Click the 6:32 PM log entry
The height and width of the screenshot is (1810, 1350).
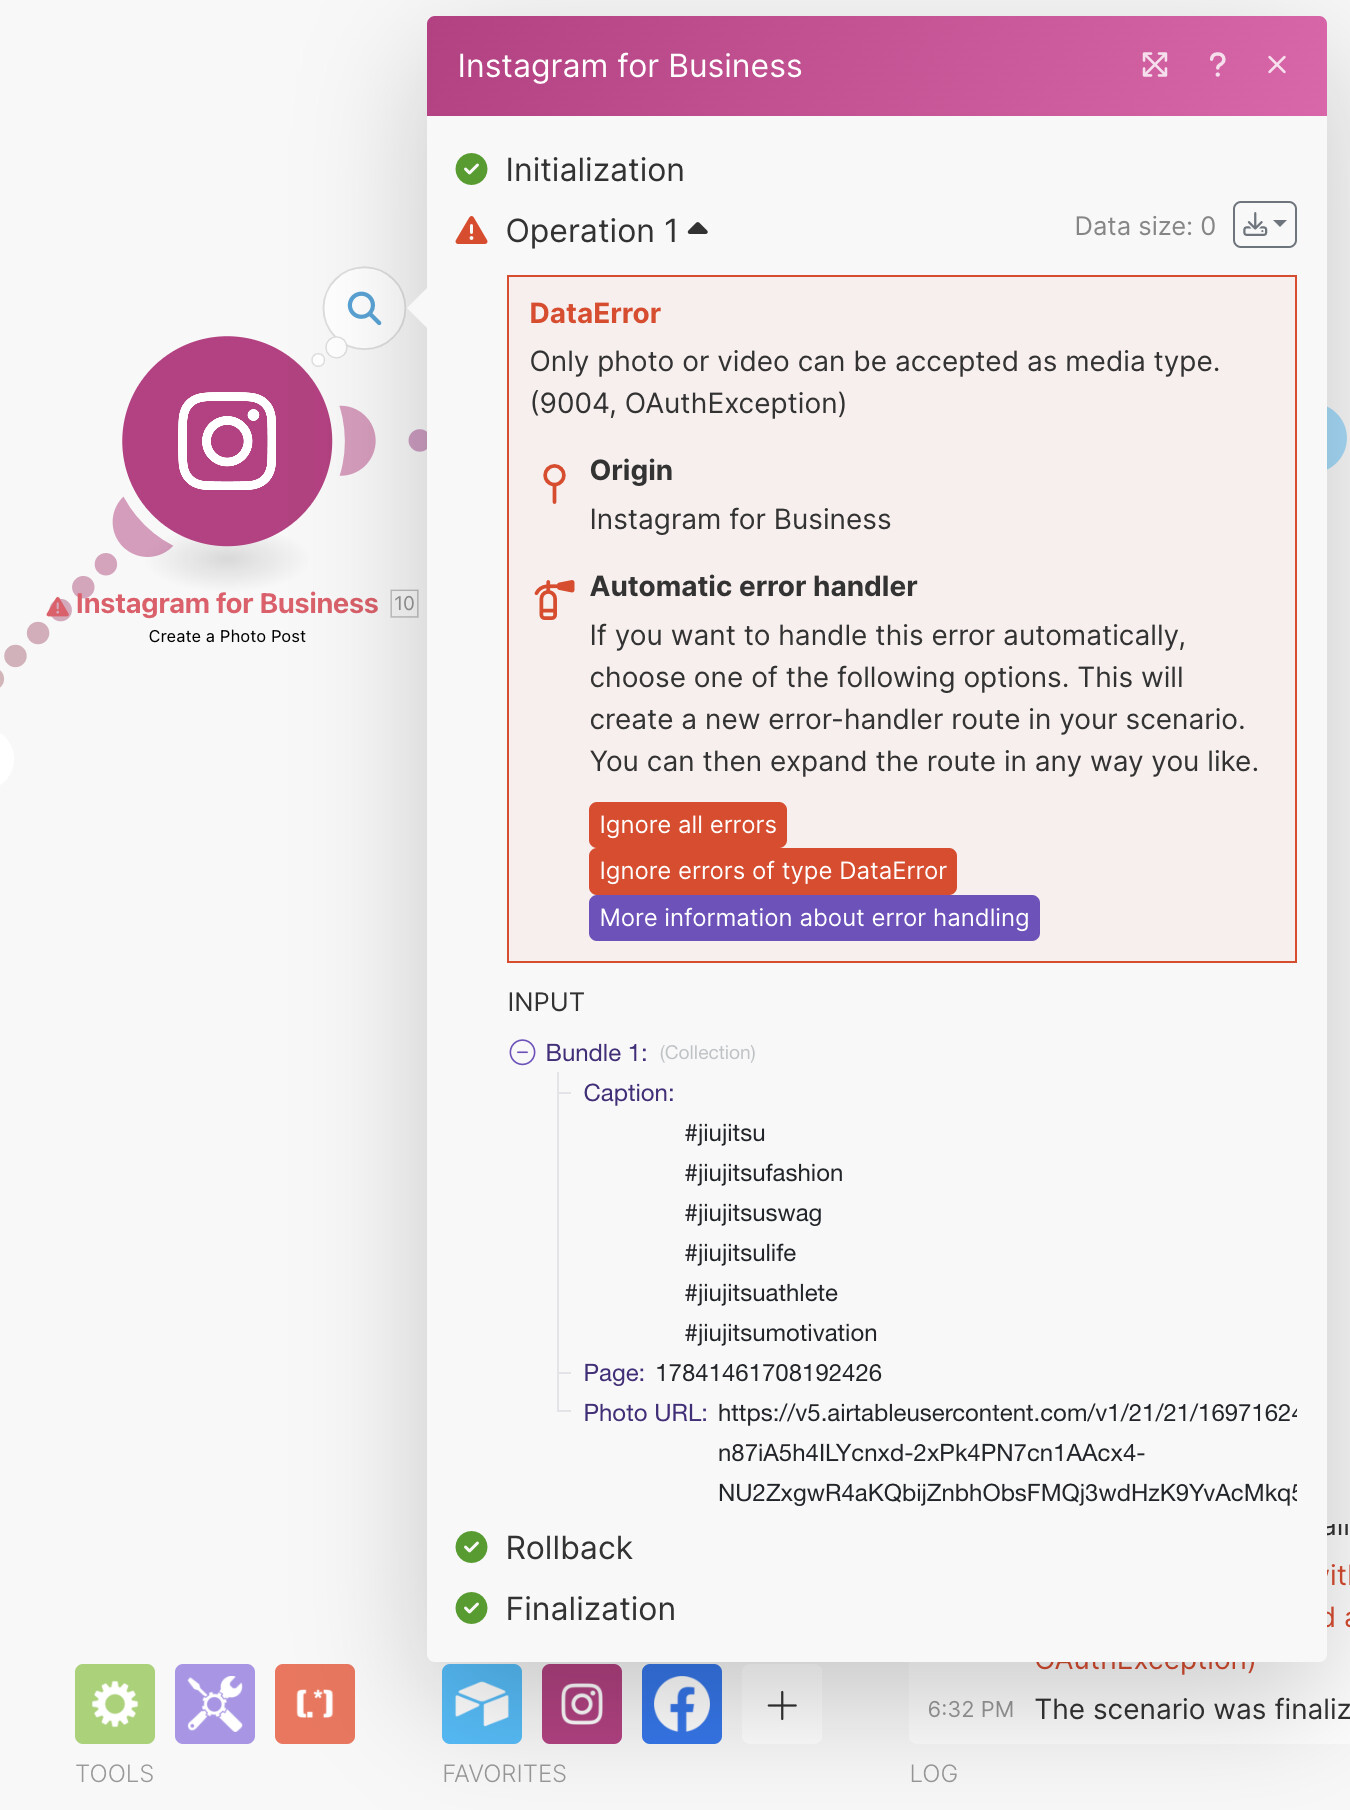1138,1709
